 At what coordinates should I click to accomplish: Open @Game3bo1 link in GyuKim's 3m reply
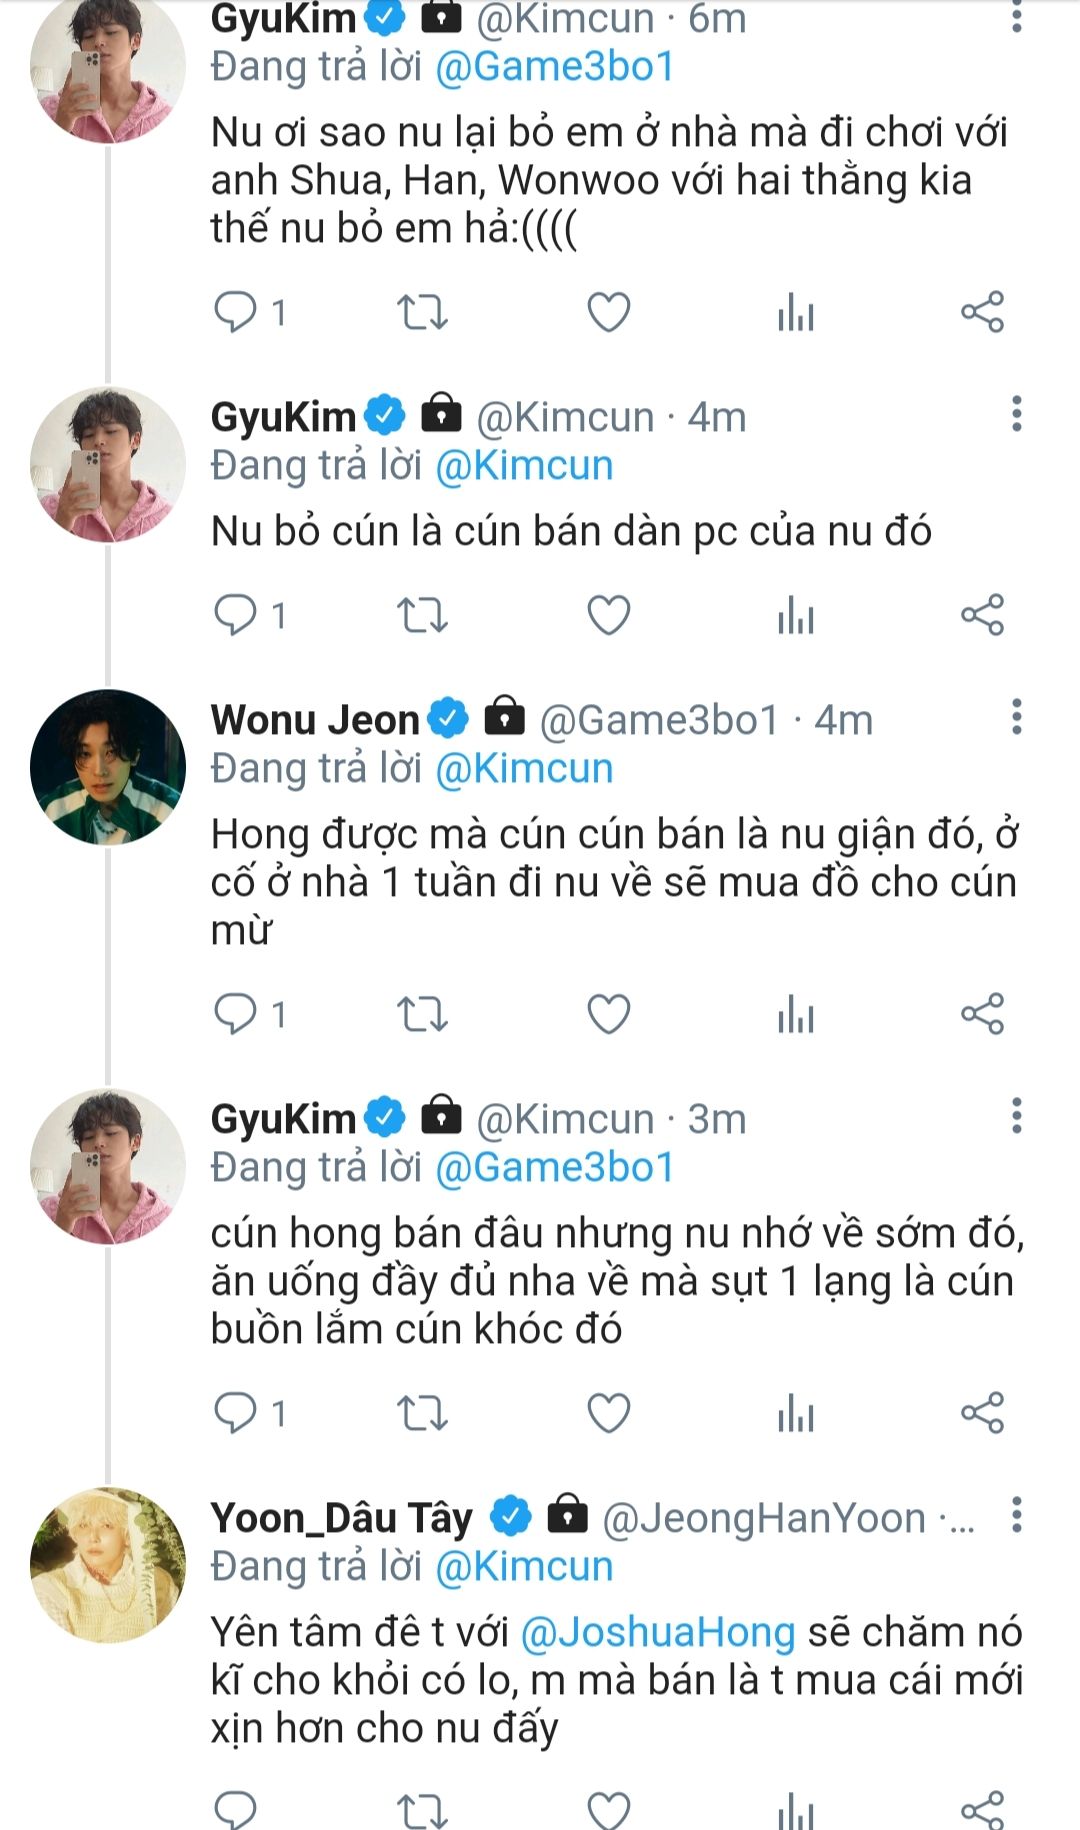pyautogui.click(x=555, y=1168)
